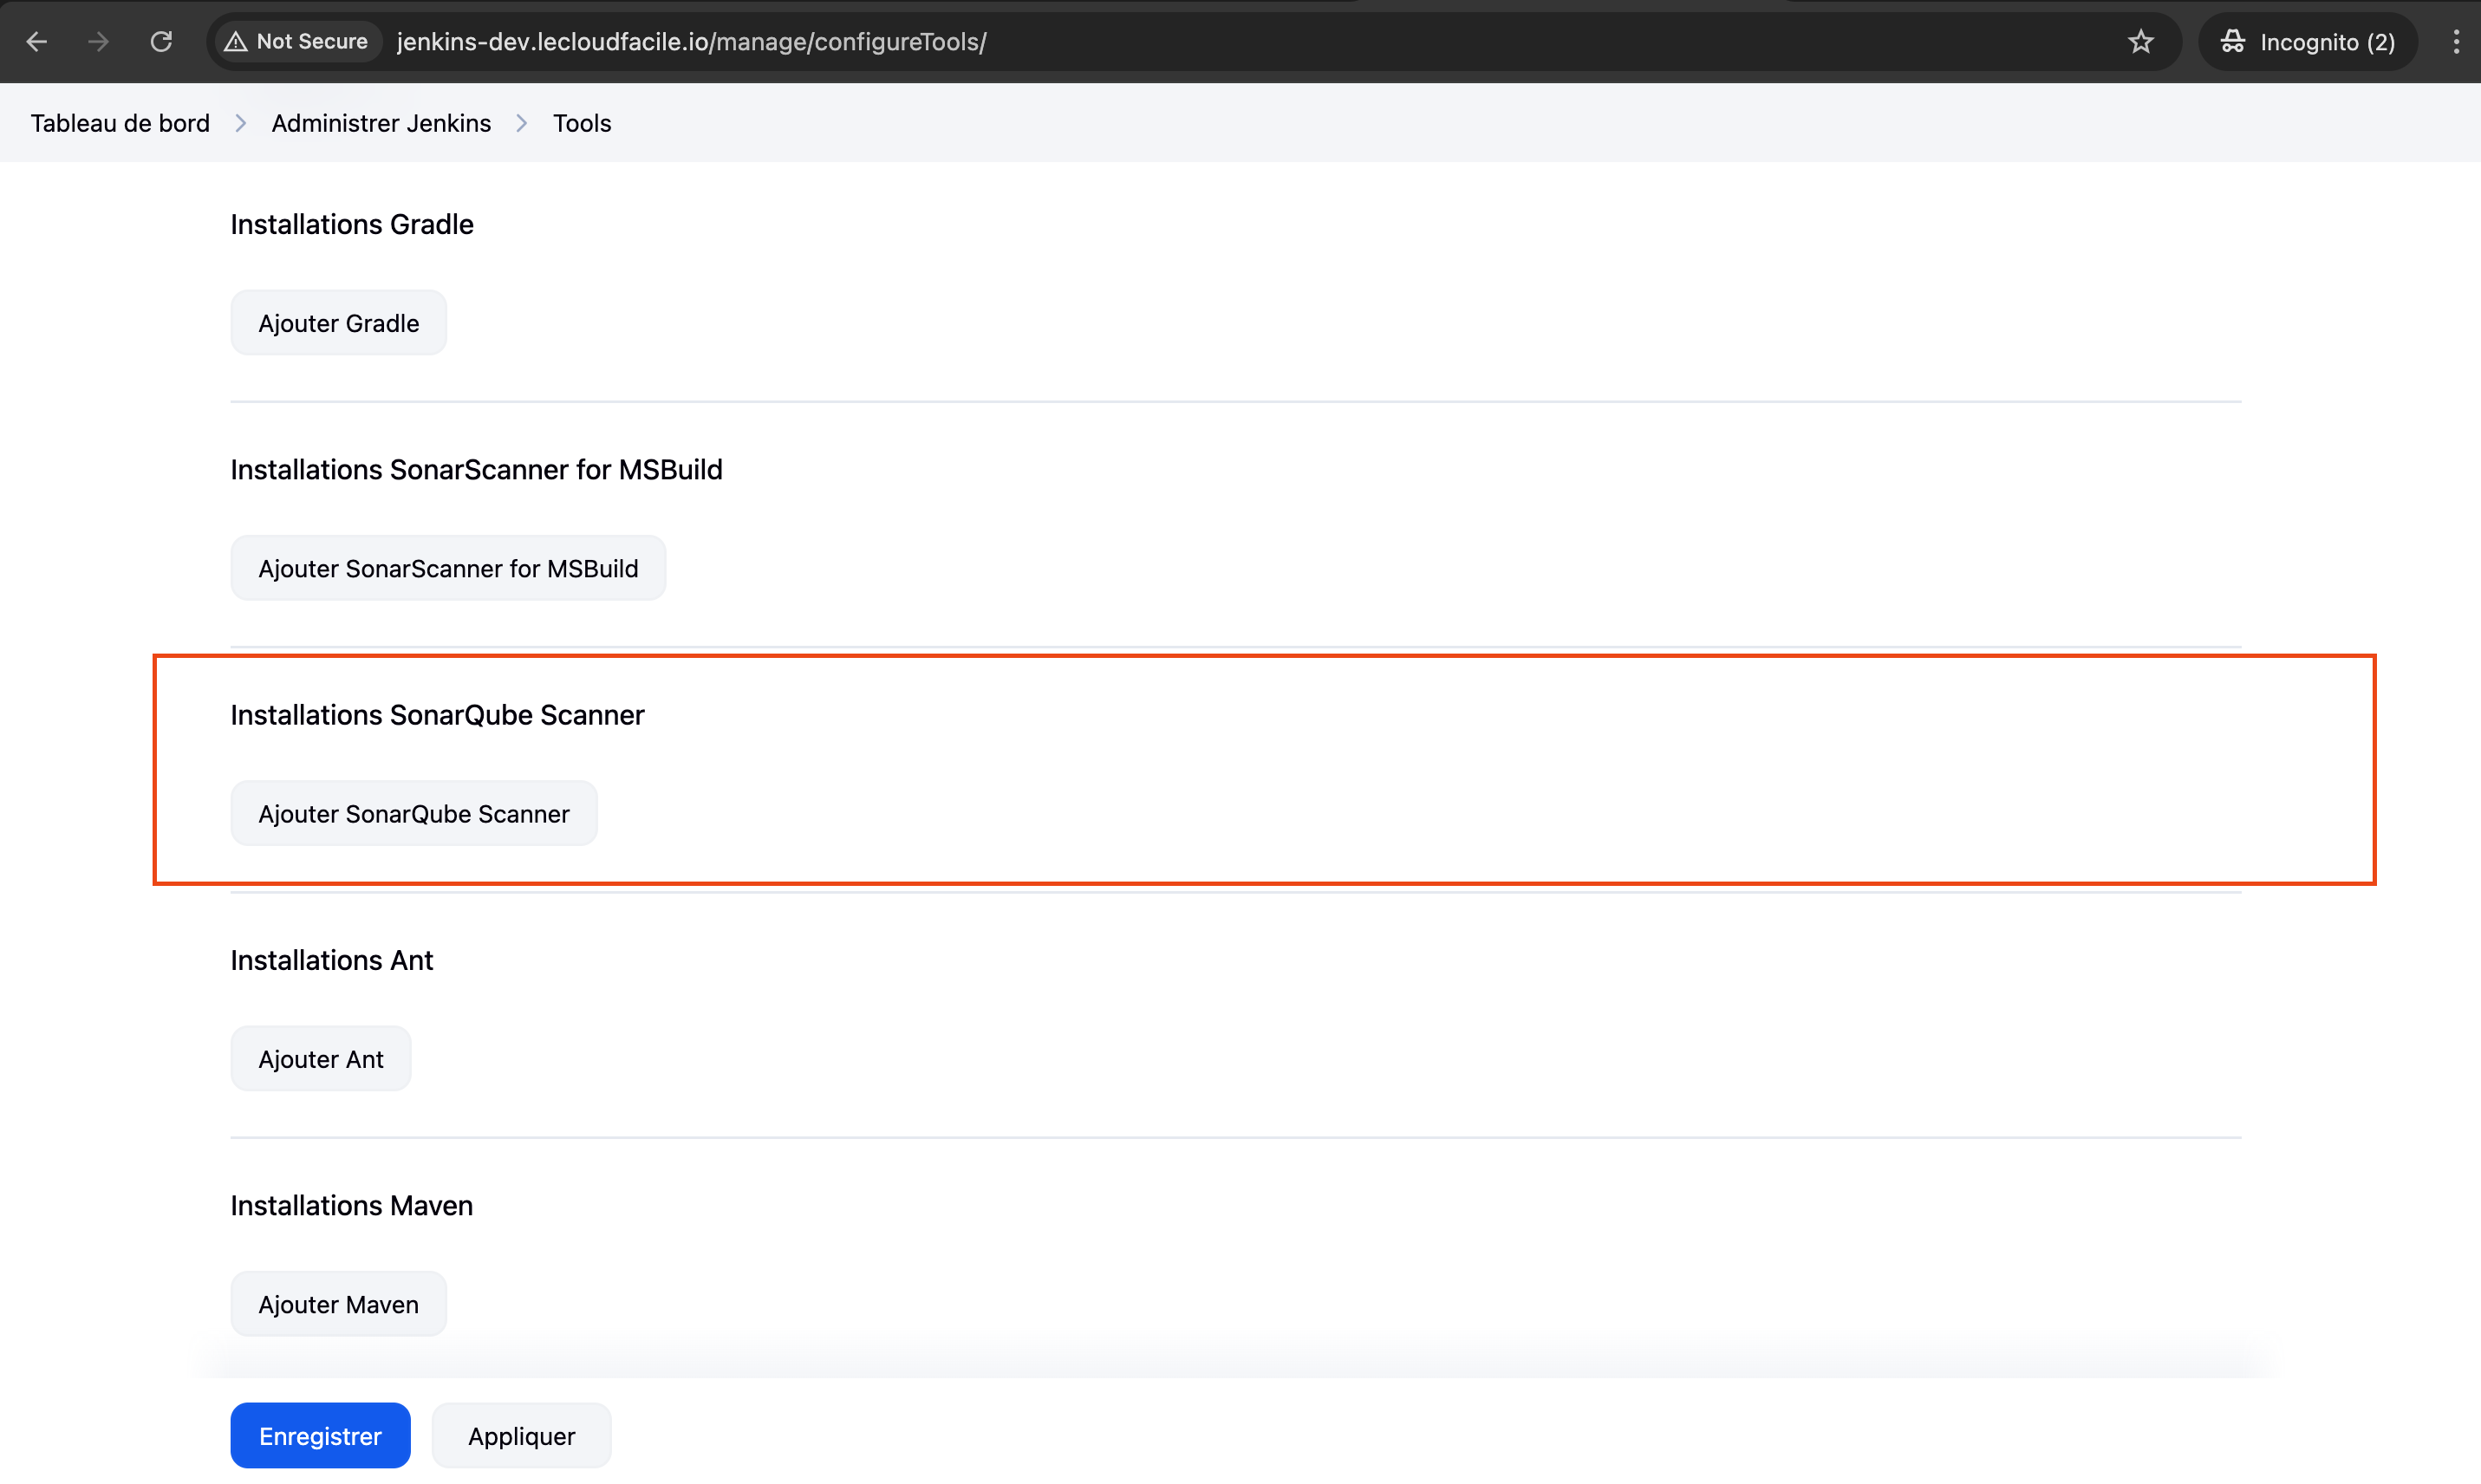Screen dimensions: 2481x1484
Task: Click Ajouter SonarScanner for MSBuild
Action: click(x=448, y=568)
